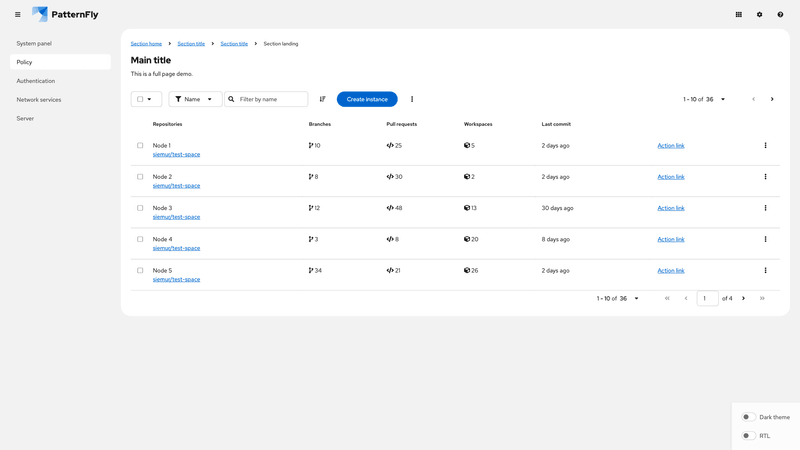
Task: Click pull request code icon for Node 4
Action: coord(390,239)
